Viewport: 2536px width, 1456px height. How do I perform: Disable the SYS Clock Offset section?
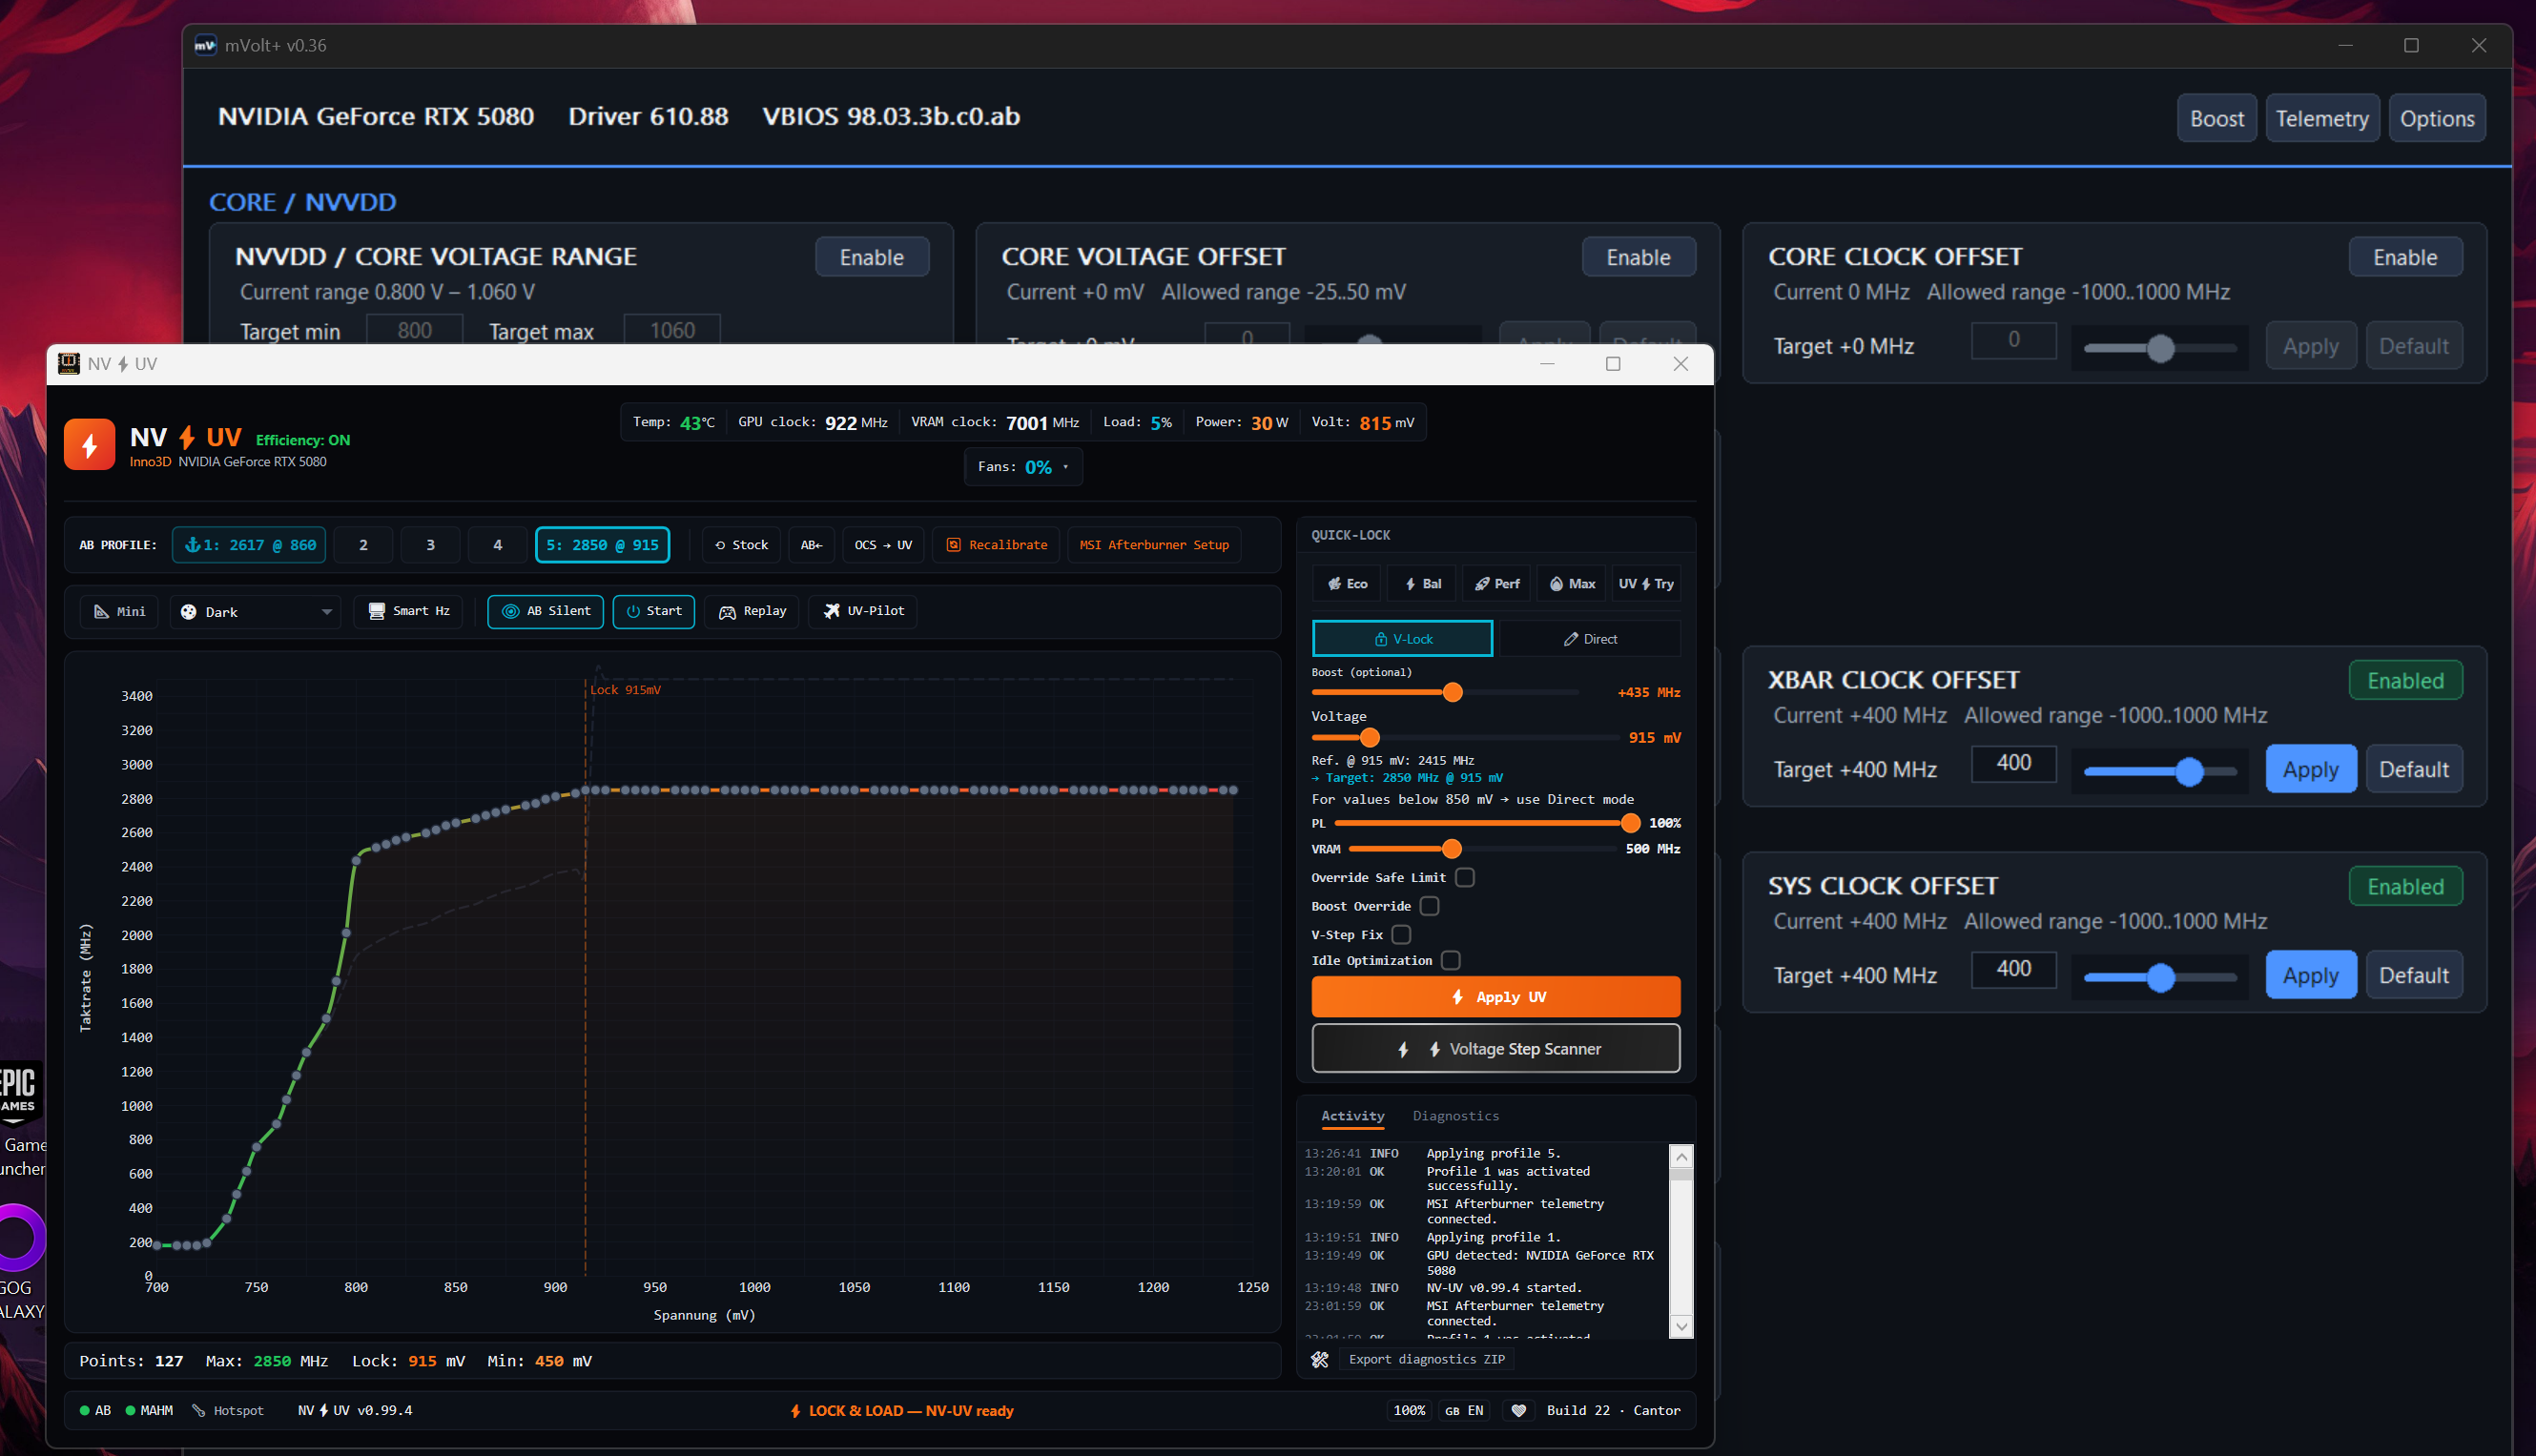tap(2405, 887)
